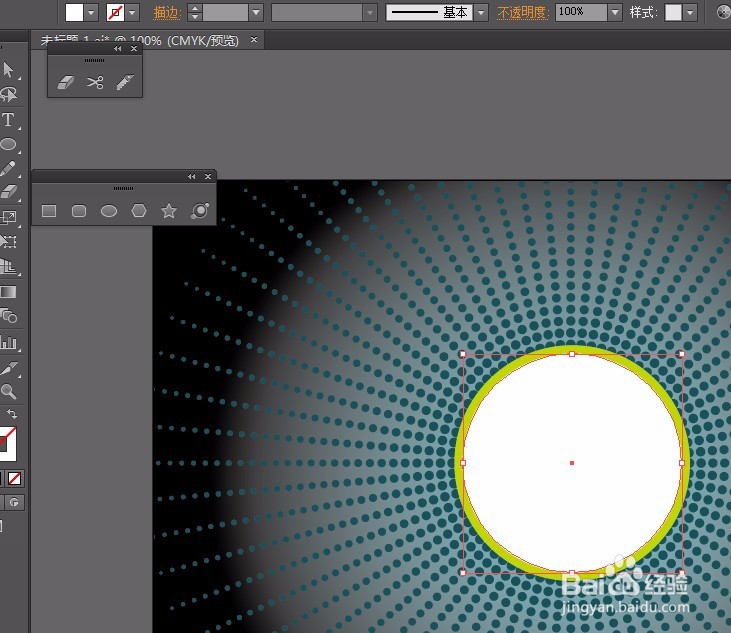This screenshot has width=731, height=633.
Task: Select the Scale tool
Action: point(8,217)
